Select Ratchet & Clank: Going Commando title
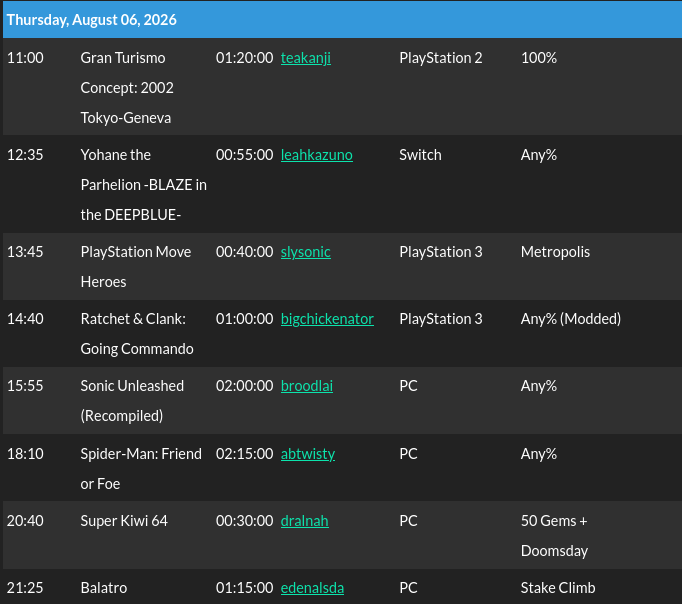This screenshot has width=682, height=604. coord(137,334)
